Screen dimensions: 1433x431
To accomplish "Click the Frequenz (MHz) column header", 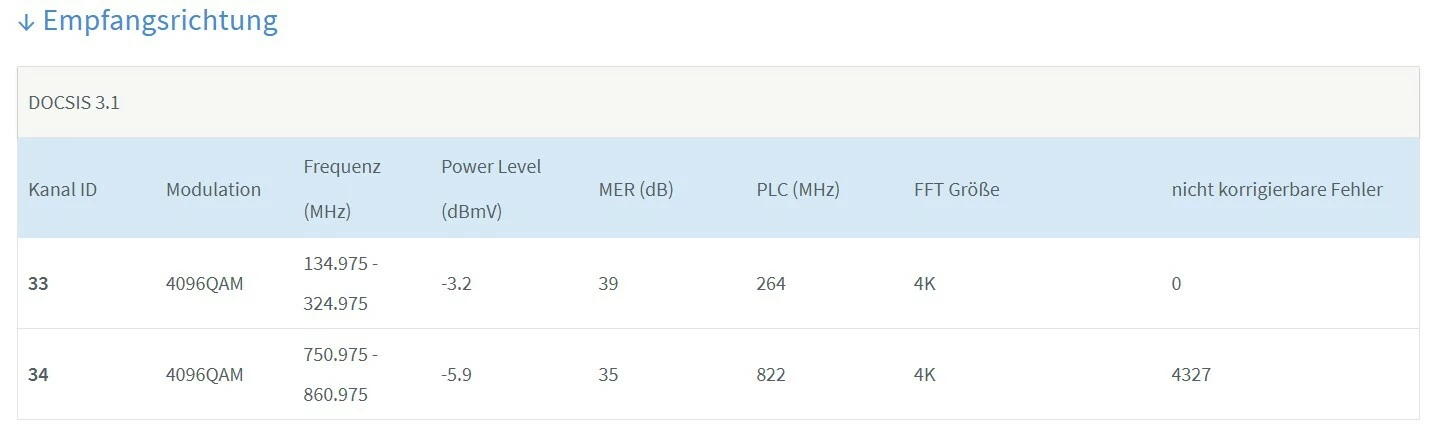I will [342, 189].
